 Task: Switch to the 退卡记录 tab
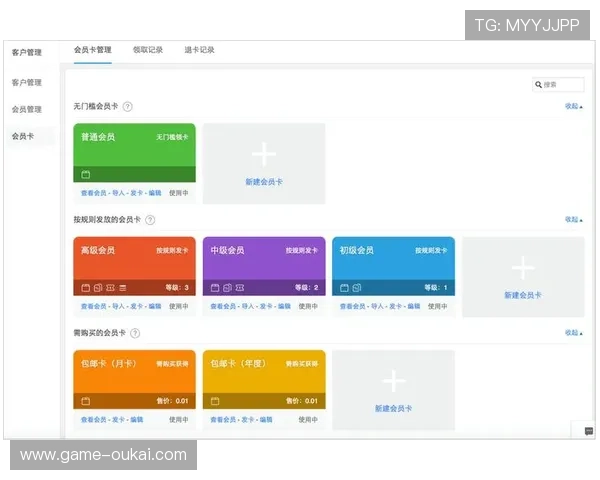click(199, 50)
